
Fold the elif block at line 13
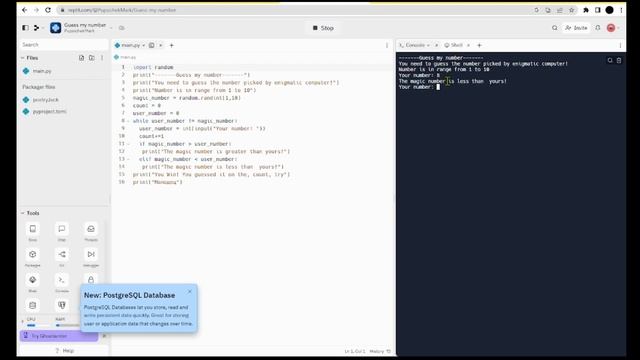[x=128, y=159]
